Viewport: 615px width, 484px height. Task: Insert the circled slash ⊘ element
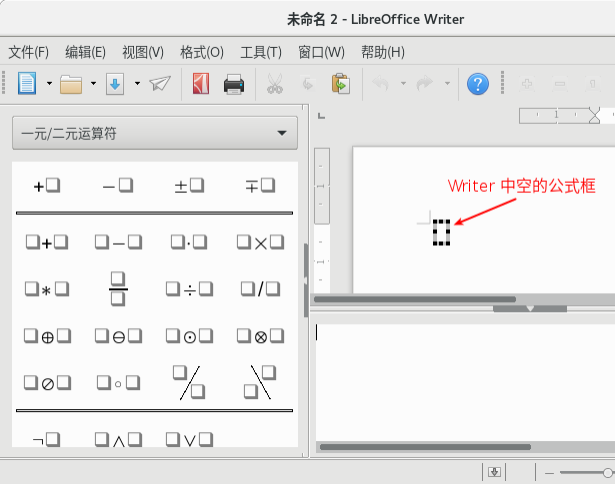pos(47,383)
